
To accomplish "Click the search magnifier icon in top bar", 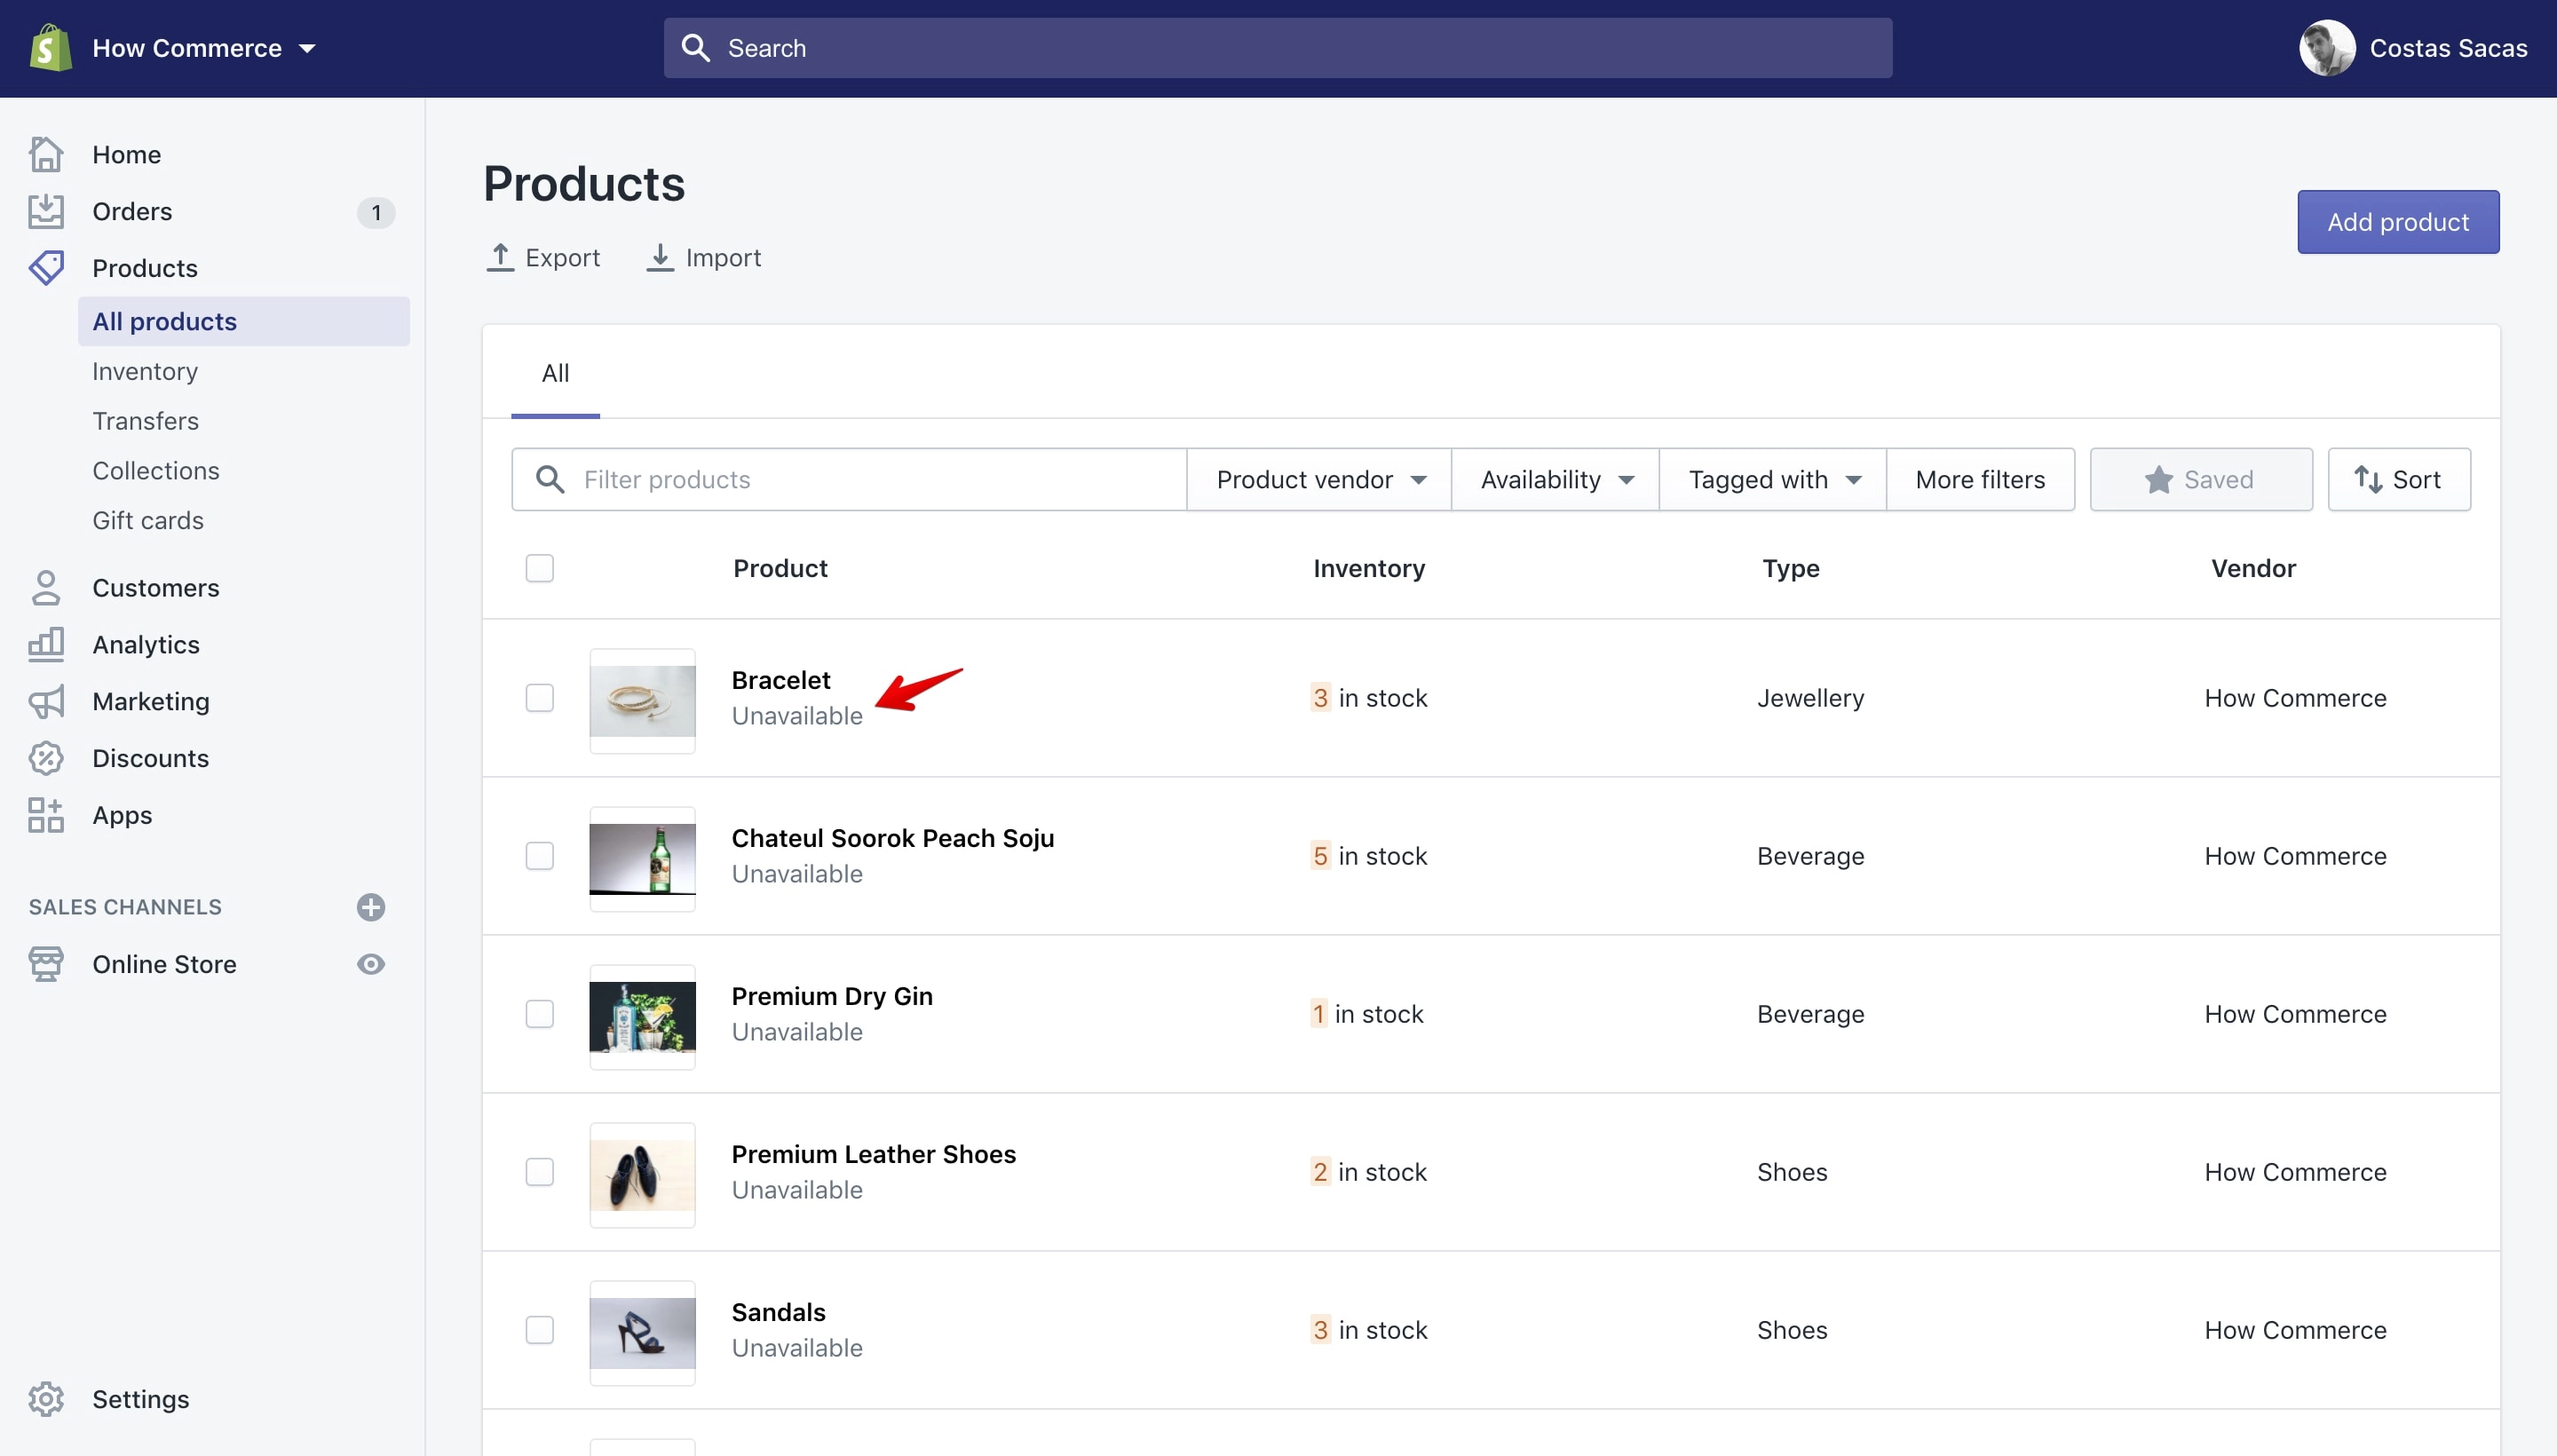I will pos(695,48).
